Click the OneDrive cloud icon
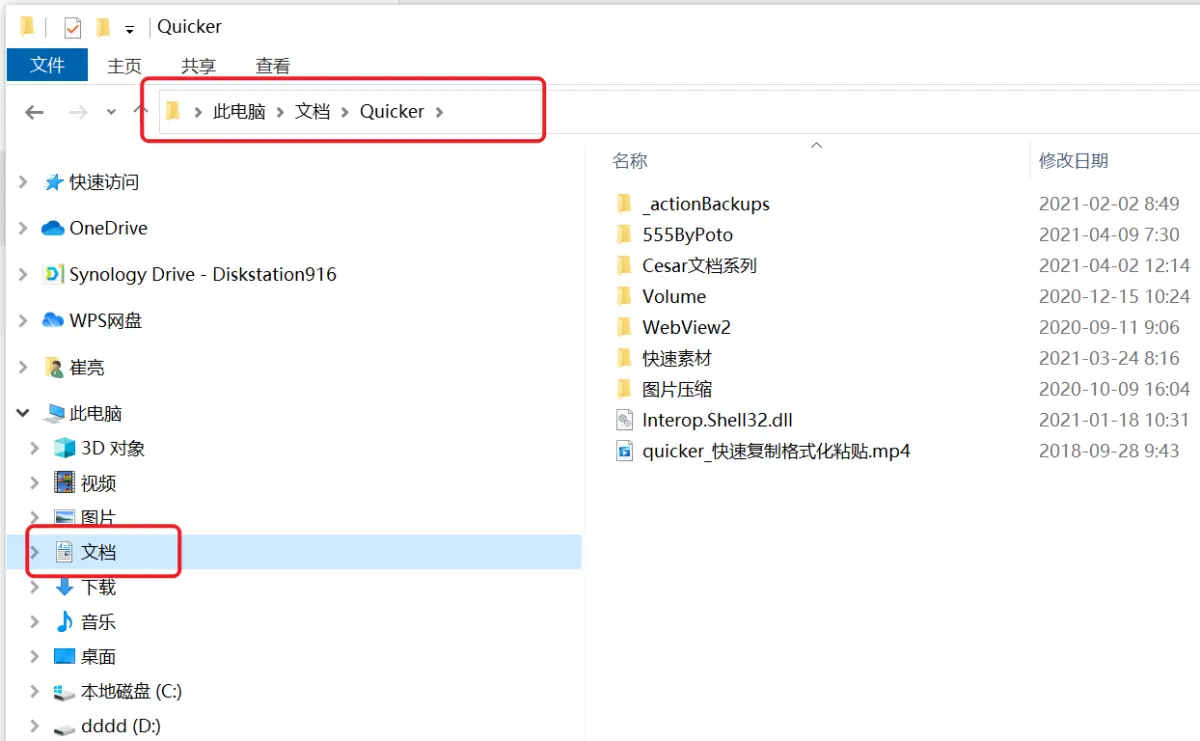 click(53, 228)
